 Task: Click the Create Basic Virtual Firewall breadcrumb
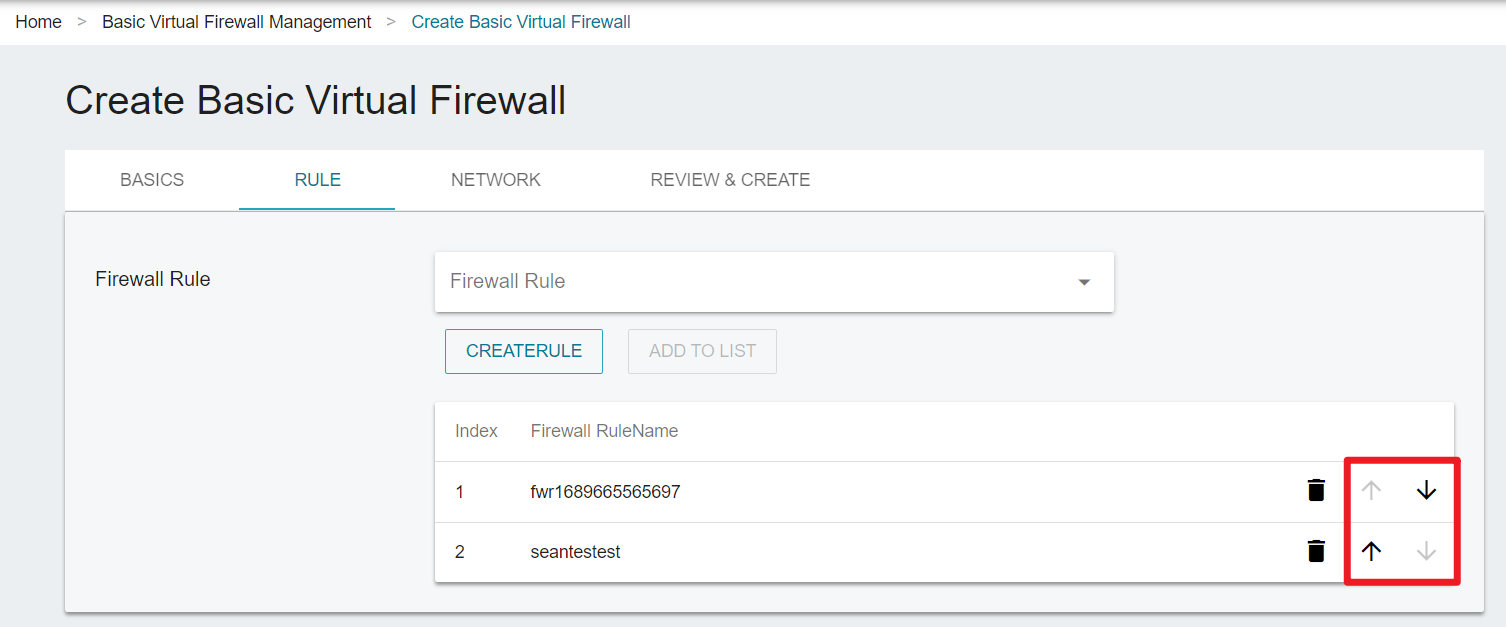521,22
